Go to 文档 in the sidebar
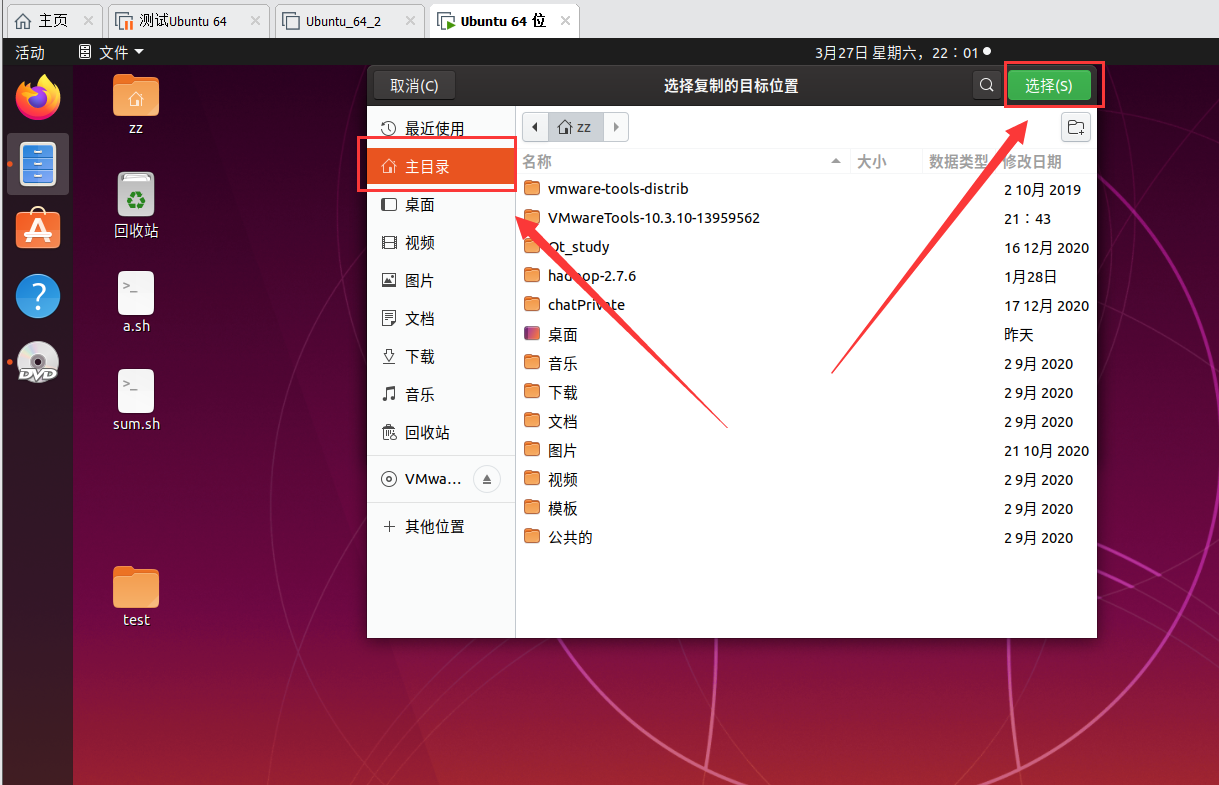 click(x=441, y=319)
